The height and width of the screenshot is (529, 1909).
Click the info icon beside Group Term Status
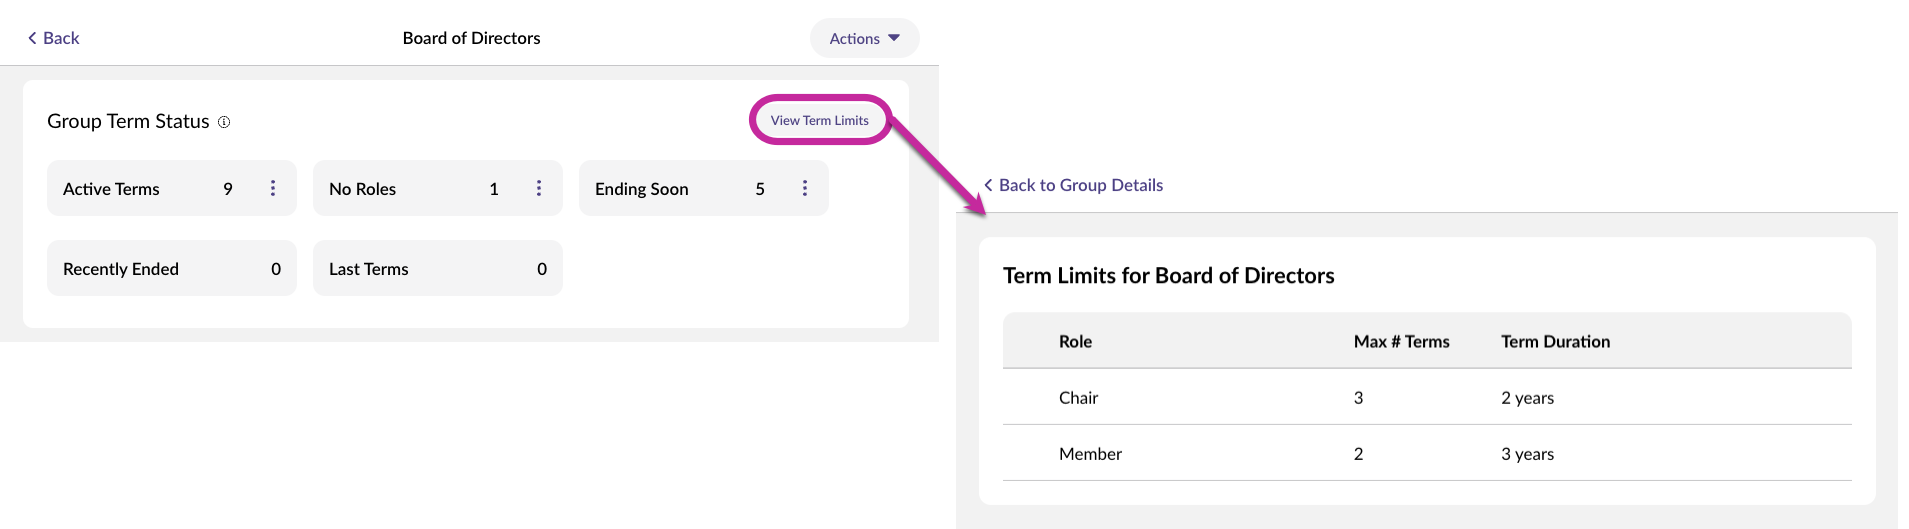tap(224, 122)
